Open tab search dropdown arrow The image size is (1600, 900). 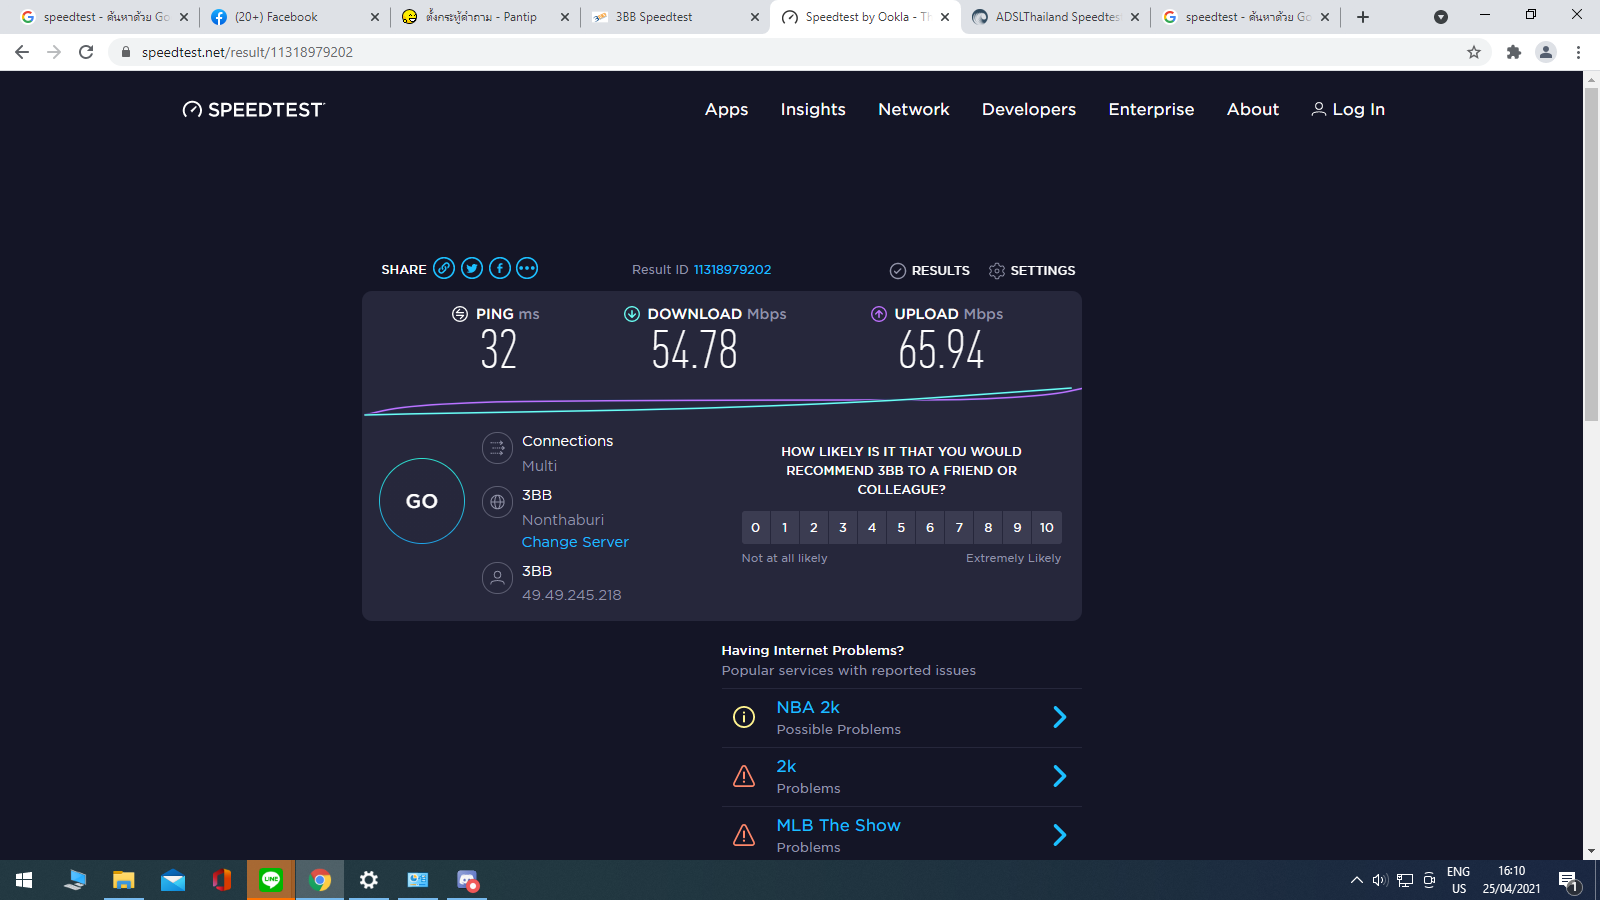1441,17
